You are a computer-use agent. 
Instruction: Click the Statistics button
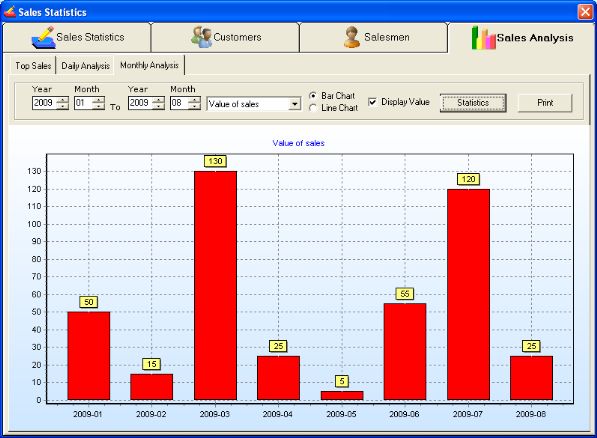coord(473,103)
